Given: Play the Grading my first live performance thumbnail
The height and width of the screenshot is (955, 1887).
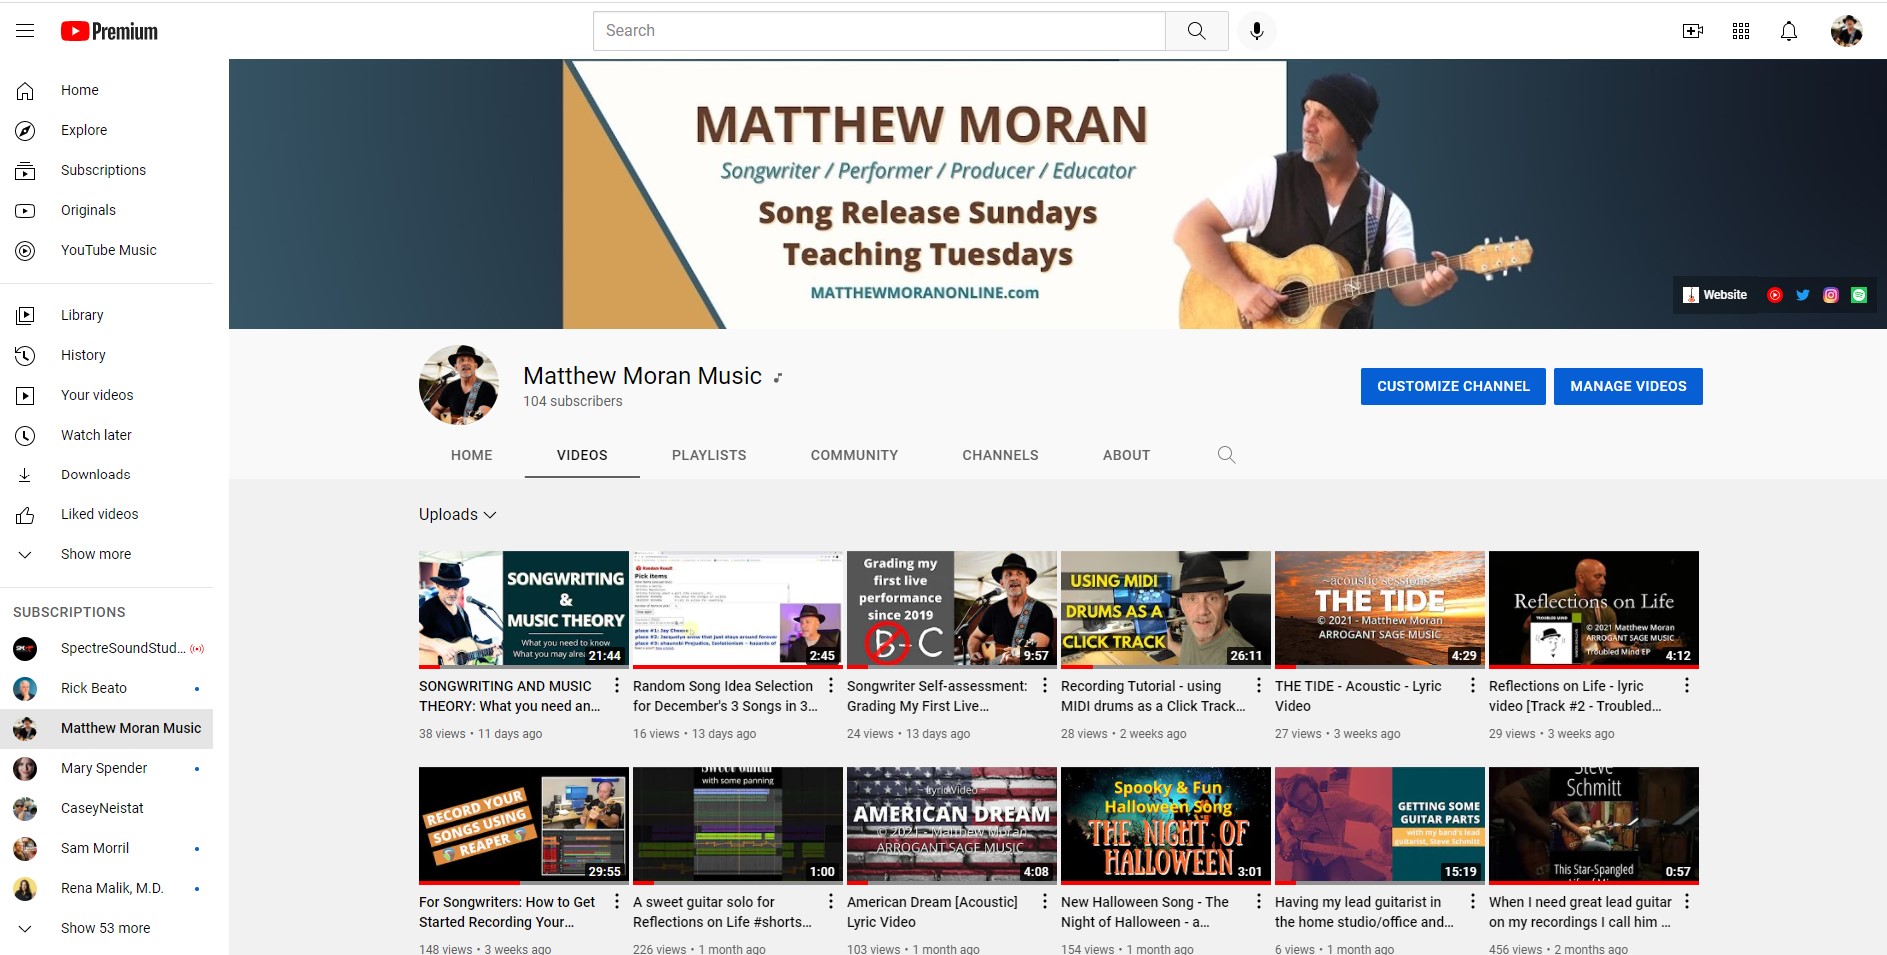Looking at the screenshot, I should 952,609.
